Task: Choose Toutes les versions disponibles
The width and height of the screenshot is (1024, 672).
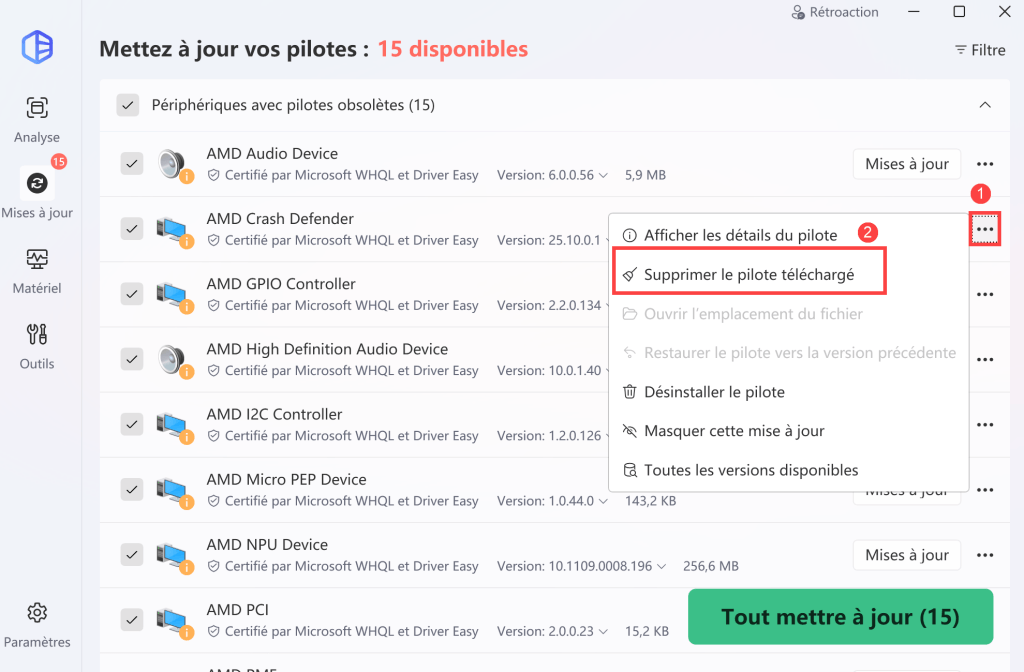Action: 788,470
